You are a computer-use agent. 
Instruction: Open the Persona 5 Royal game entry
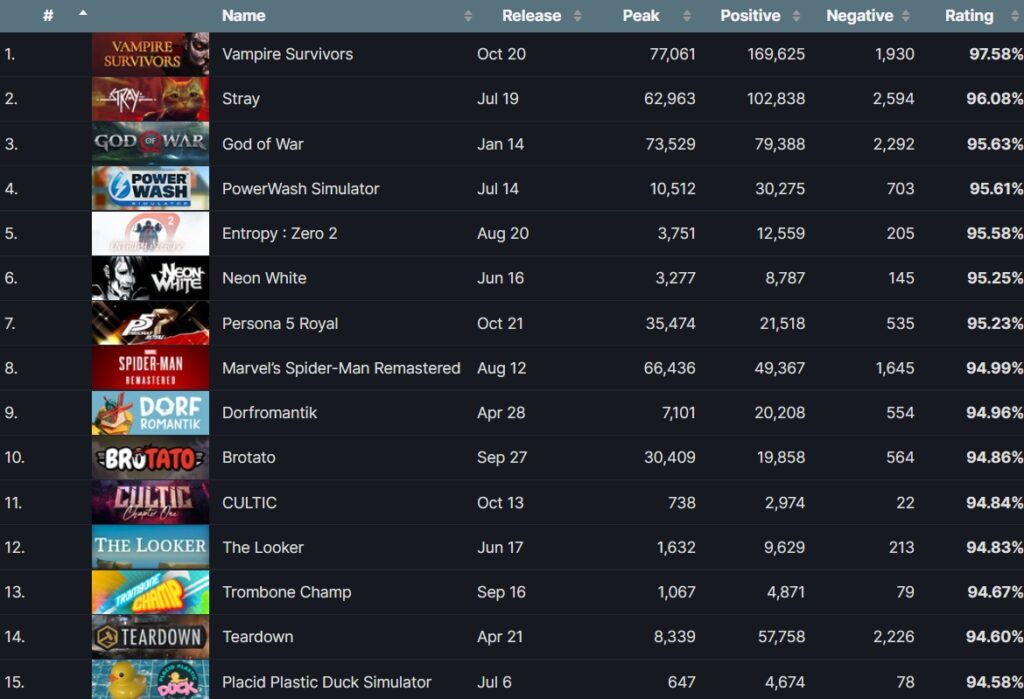[281, 323]
